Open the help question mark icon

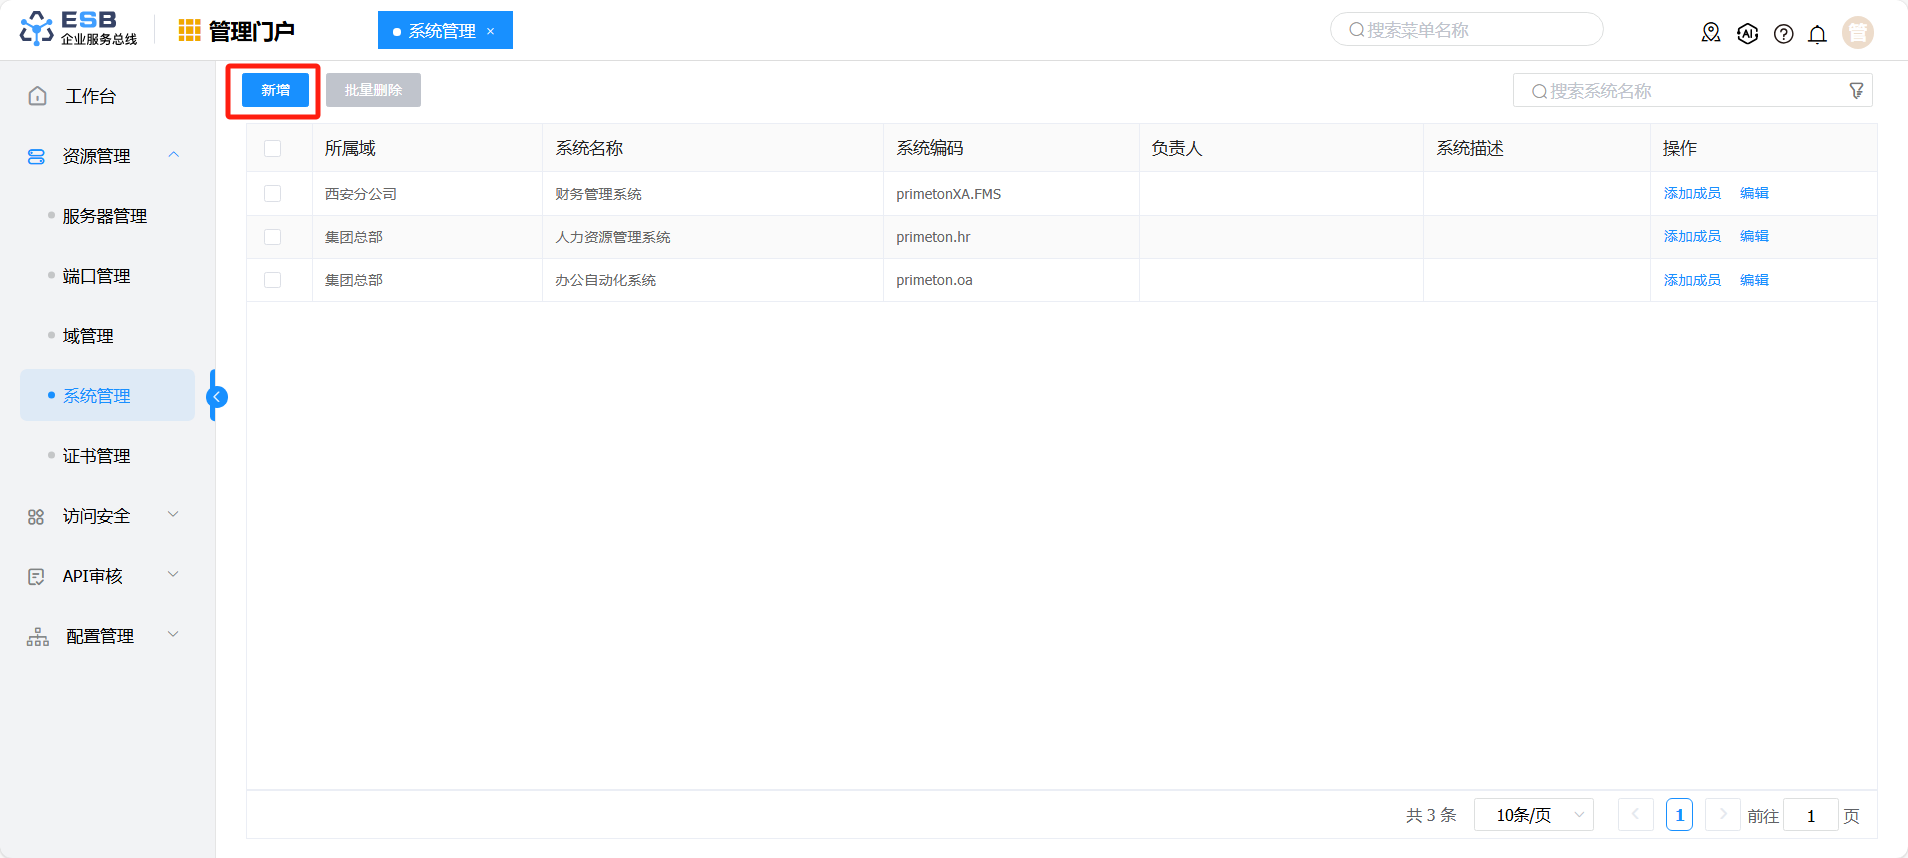point(1783,34)
